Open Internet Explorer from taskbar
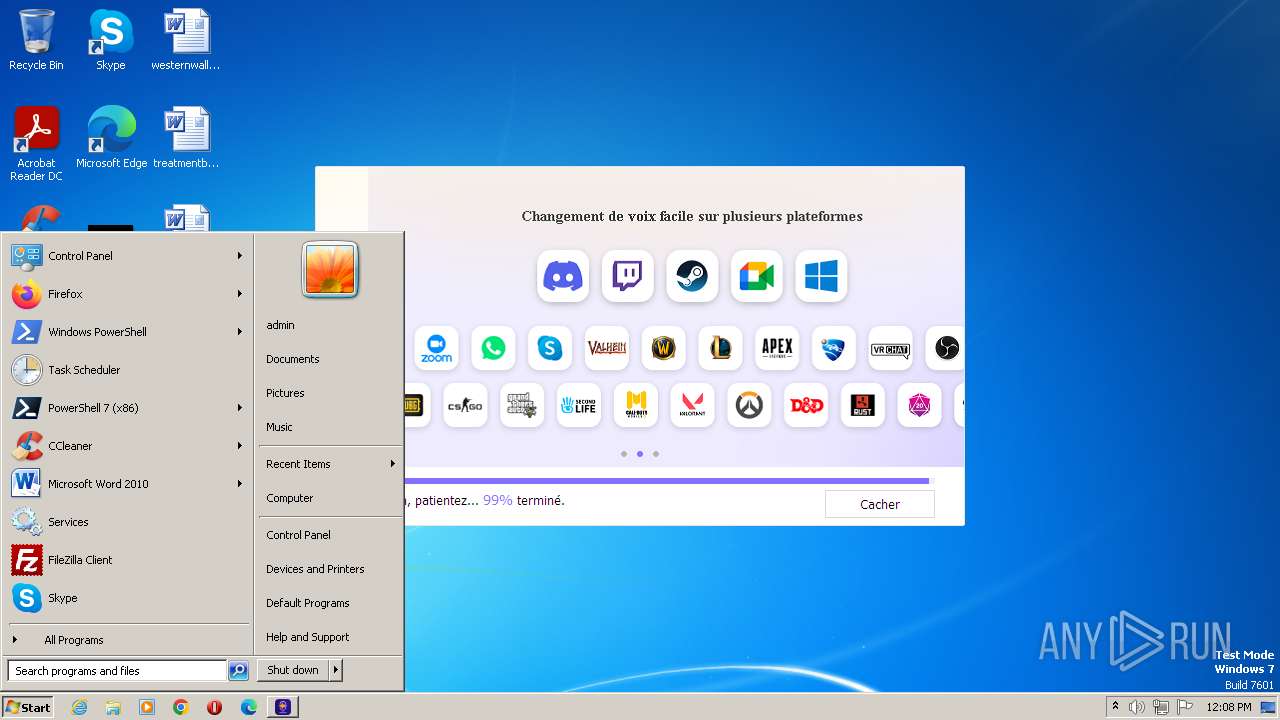The height and width of the screenshot is (720, 1280). click(80, 707)
